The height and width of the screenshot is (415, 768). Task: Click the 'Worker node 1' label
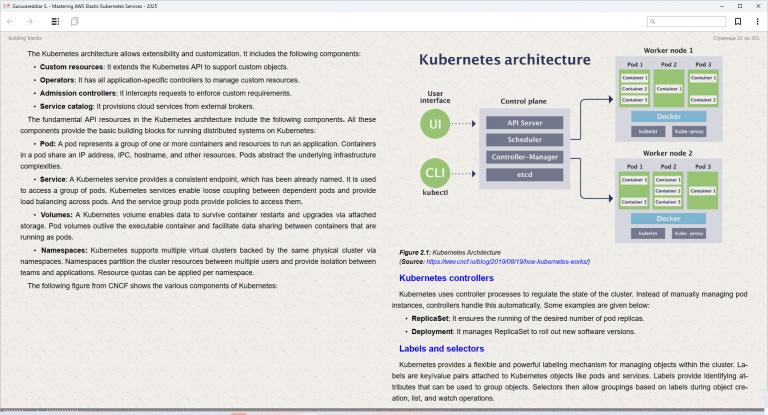click(668, 50)
